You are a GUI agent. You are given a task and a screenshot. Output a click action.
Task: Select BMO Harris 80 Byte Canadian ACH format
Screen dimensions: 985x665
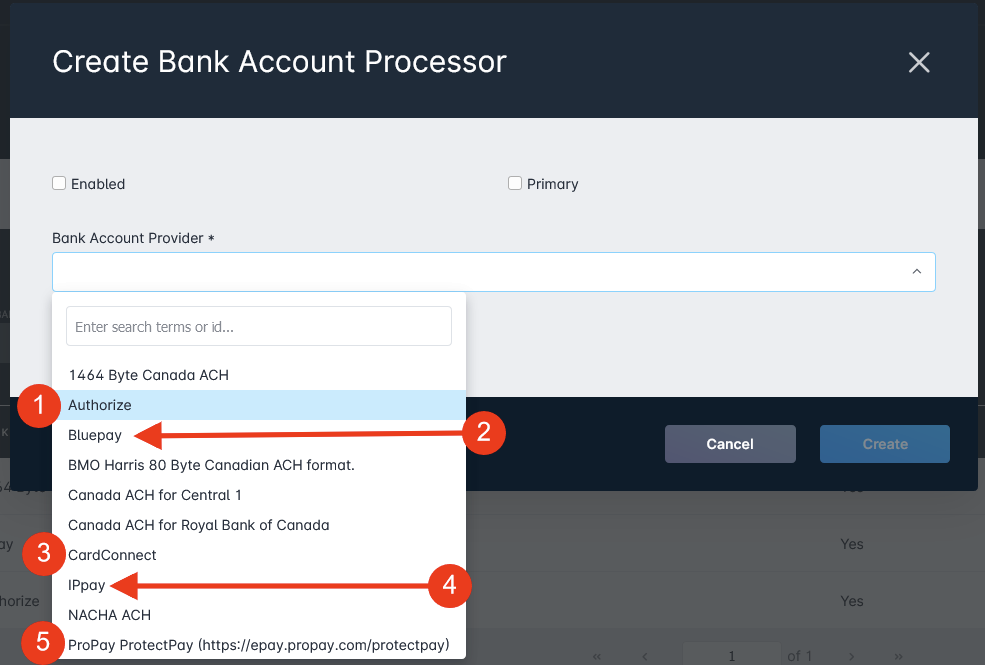[259, 465]
